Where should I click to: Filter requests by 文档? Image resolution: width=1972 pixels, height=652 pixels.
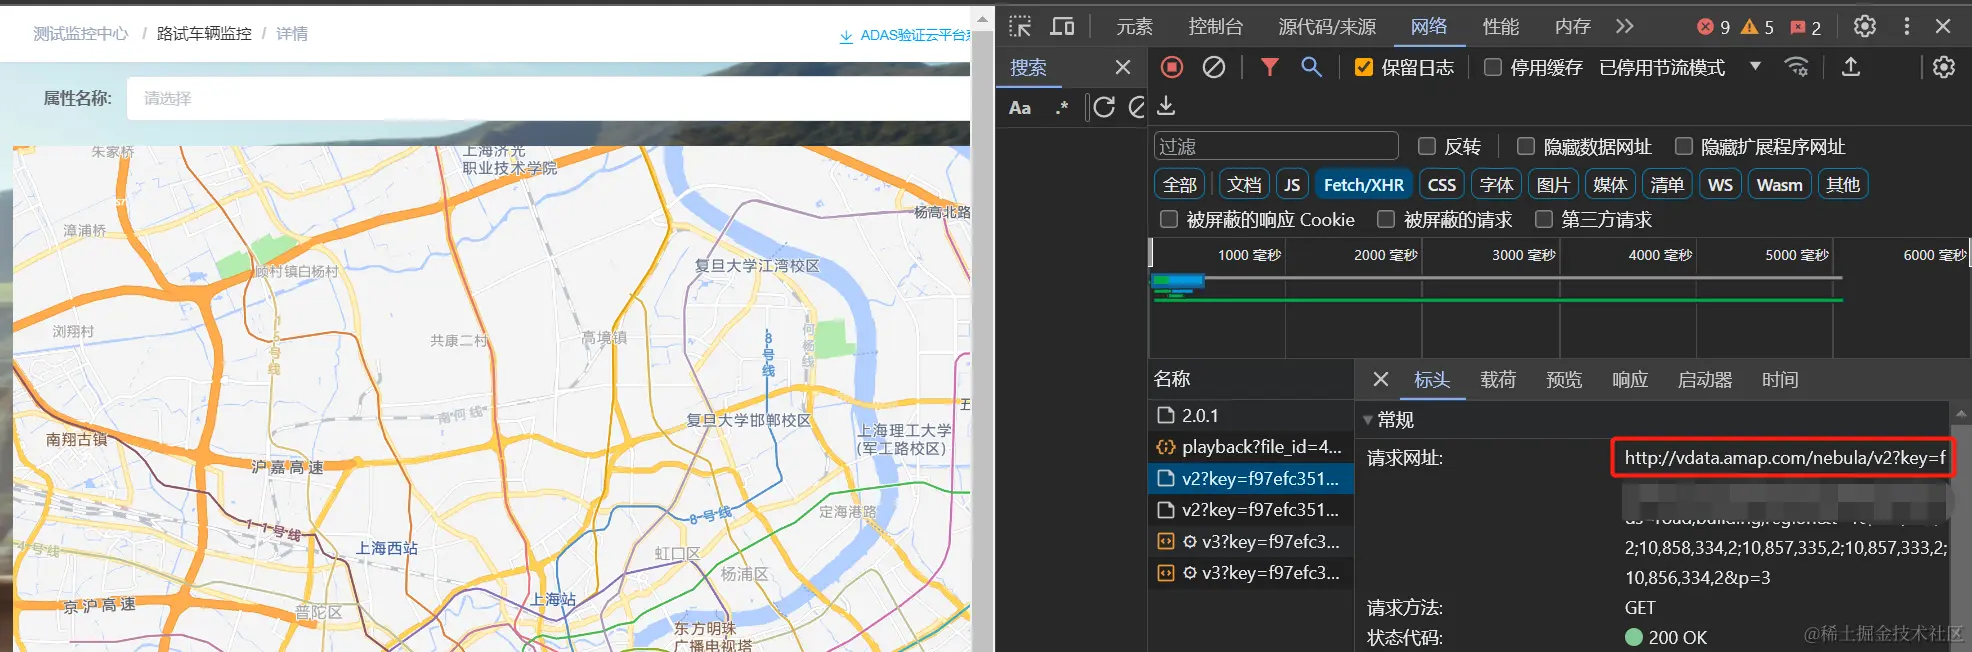(1245, 184)
